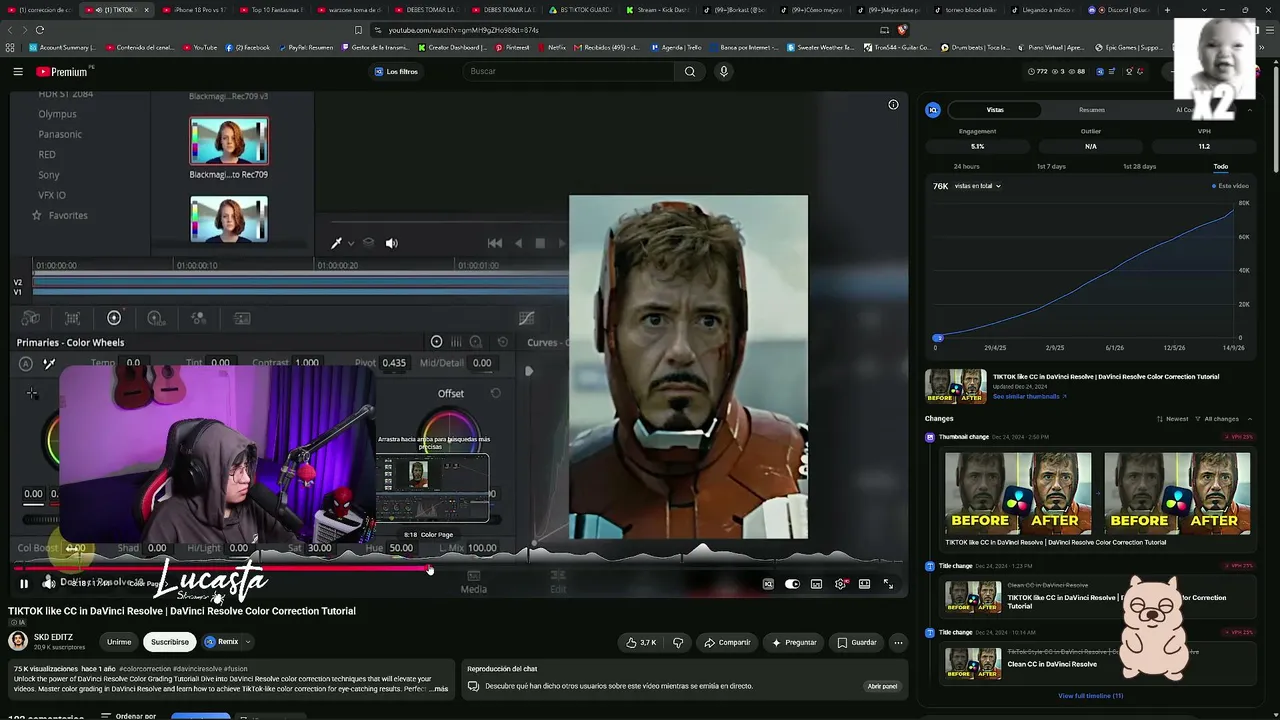
Task: Click the search magnifier icon
Action: point(690,72)
